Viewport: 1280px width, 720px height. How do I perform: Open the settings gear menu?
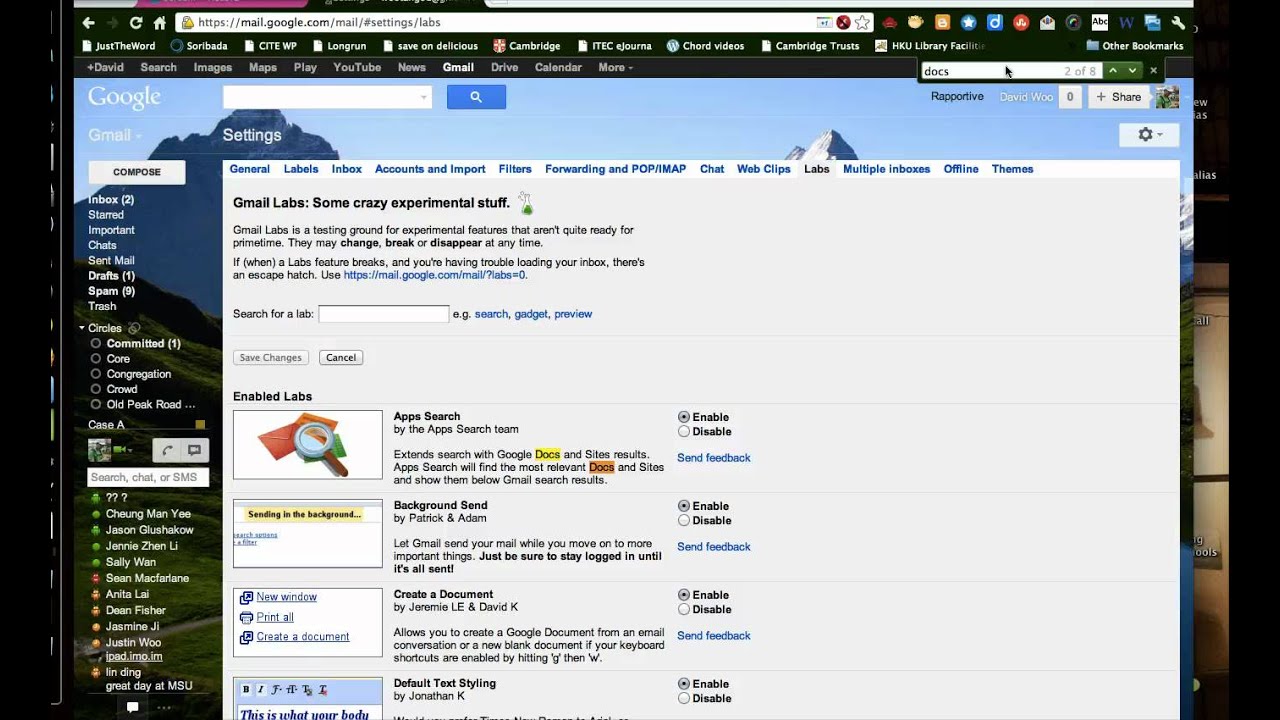(1149, 135)
